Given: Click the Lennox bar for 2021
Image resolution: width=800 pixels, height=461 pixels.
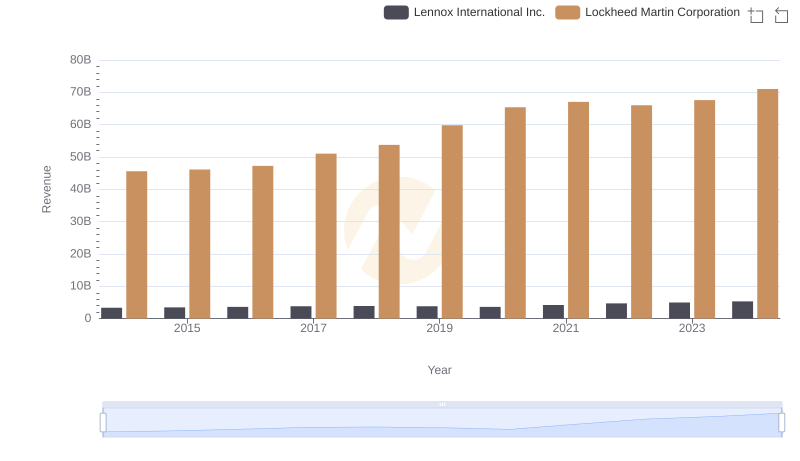Looking at the screenshot, I should (554, 312).
